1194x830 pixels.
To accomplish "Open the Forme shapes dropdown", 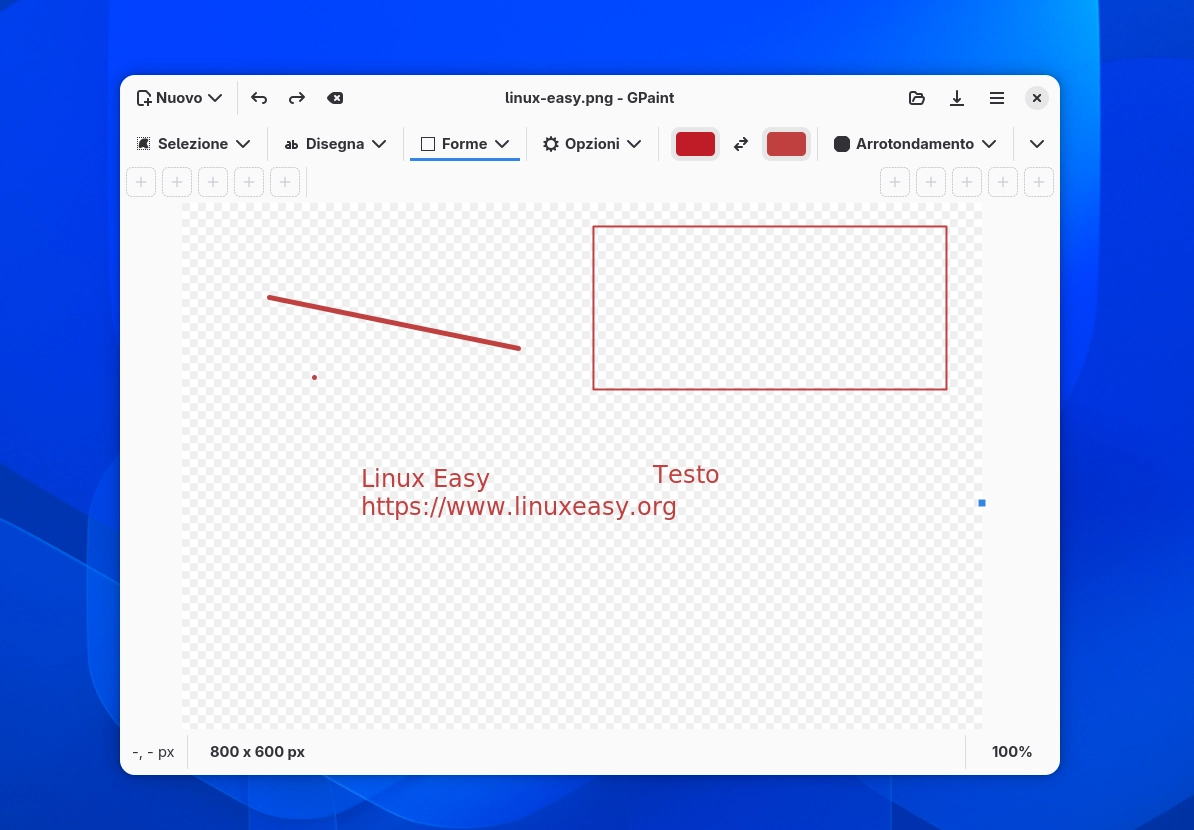I will [465, 144].
